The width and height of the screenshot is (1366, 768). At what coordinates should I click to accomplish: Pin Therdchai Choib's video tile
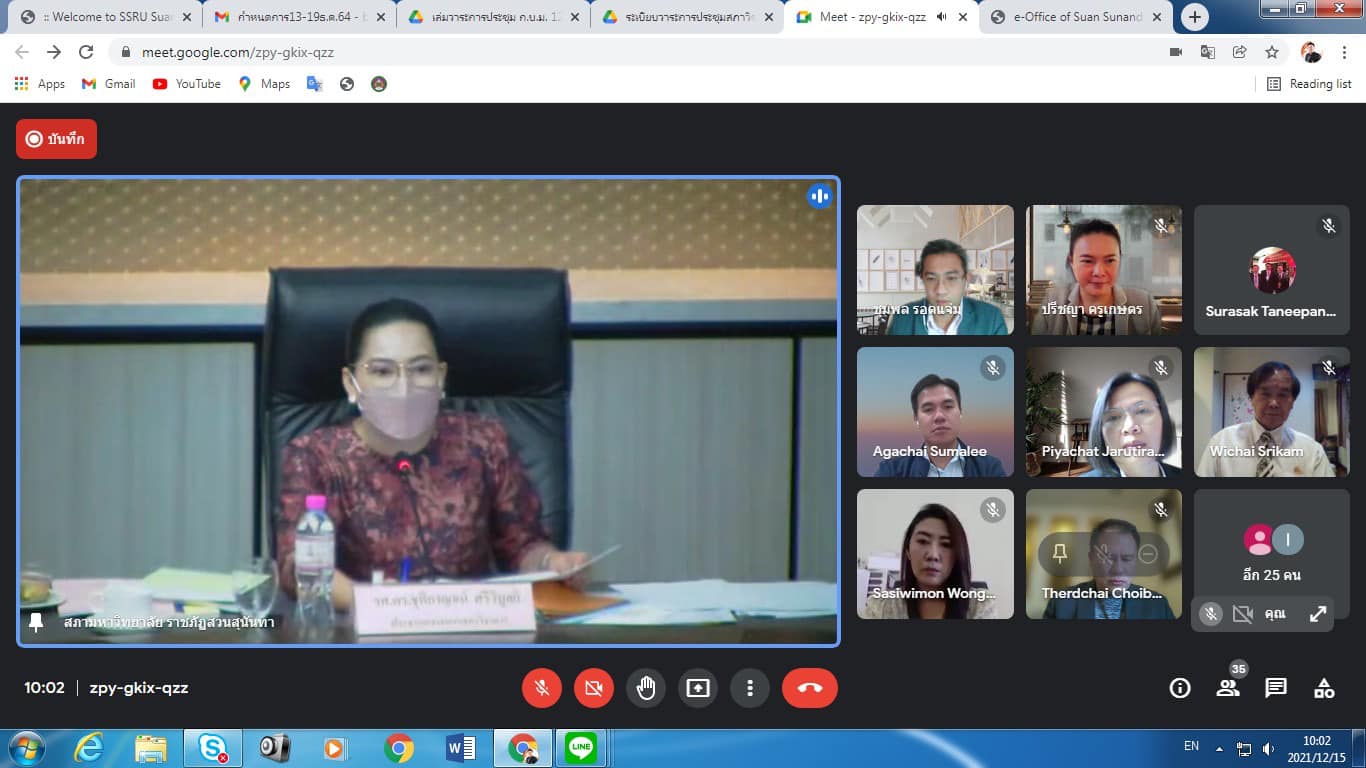coord(1060,553)
